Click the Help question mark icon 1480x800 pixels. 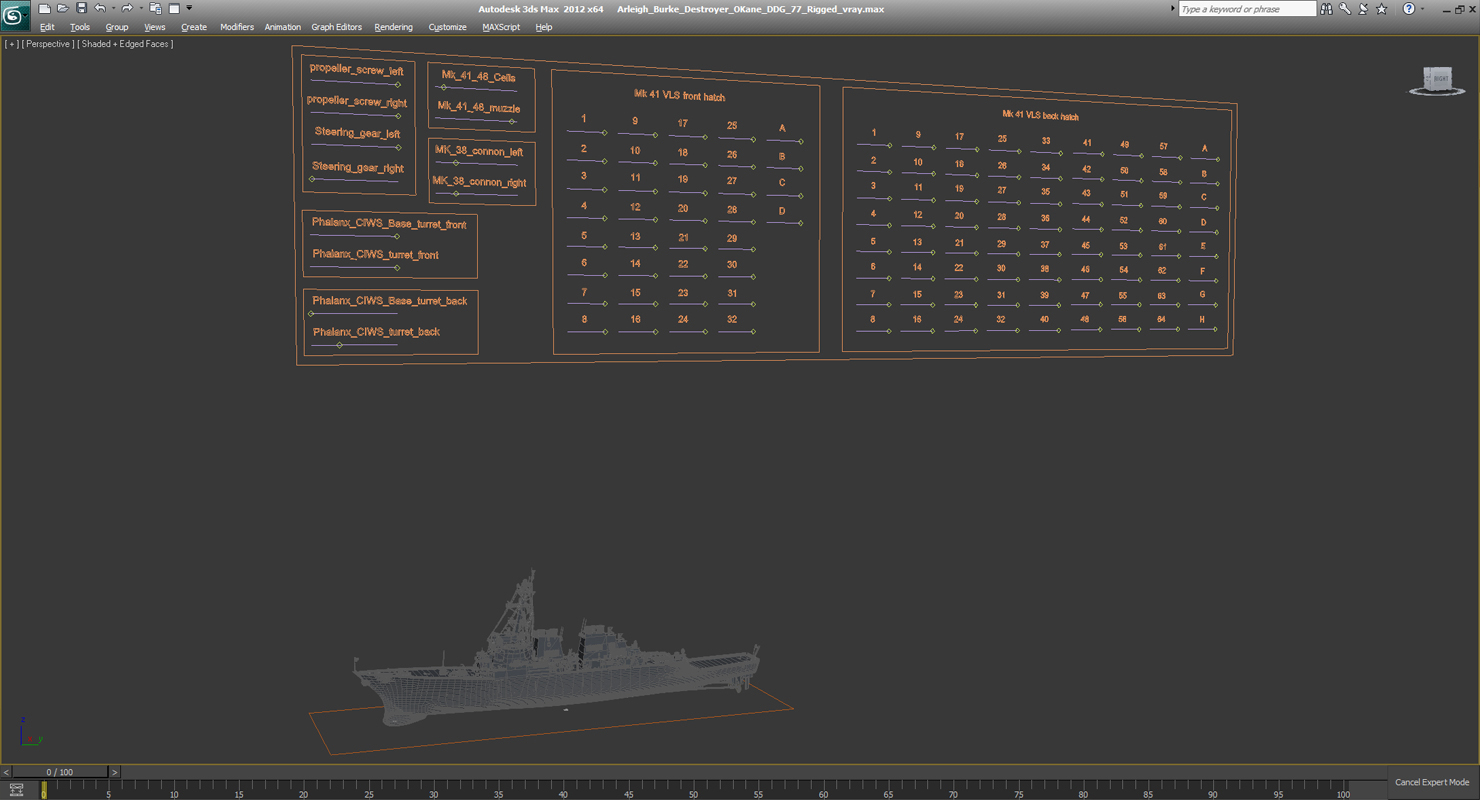tap(1409, 9)
